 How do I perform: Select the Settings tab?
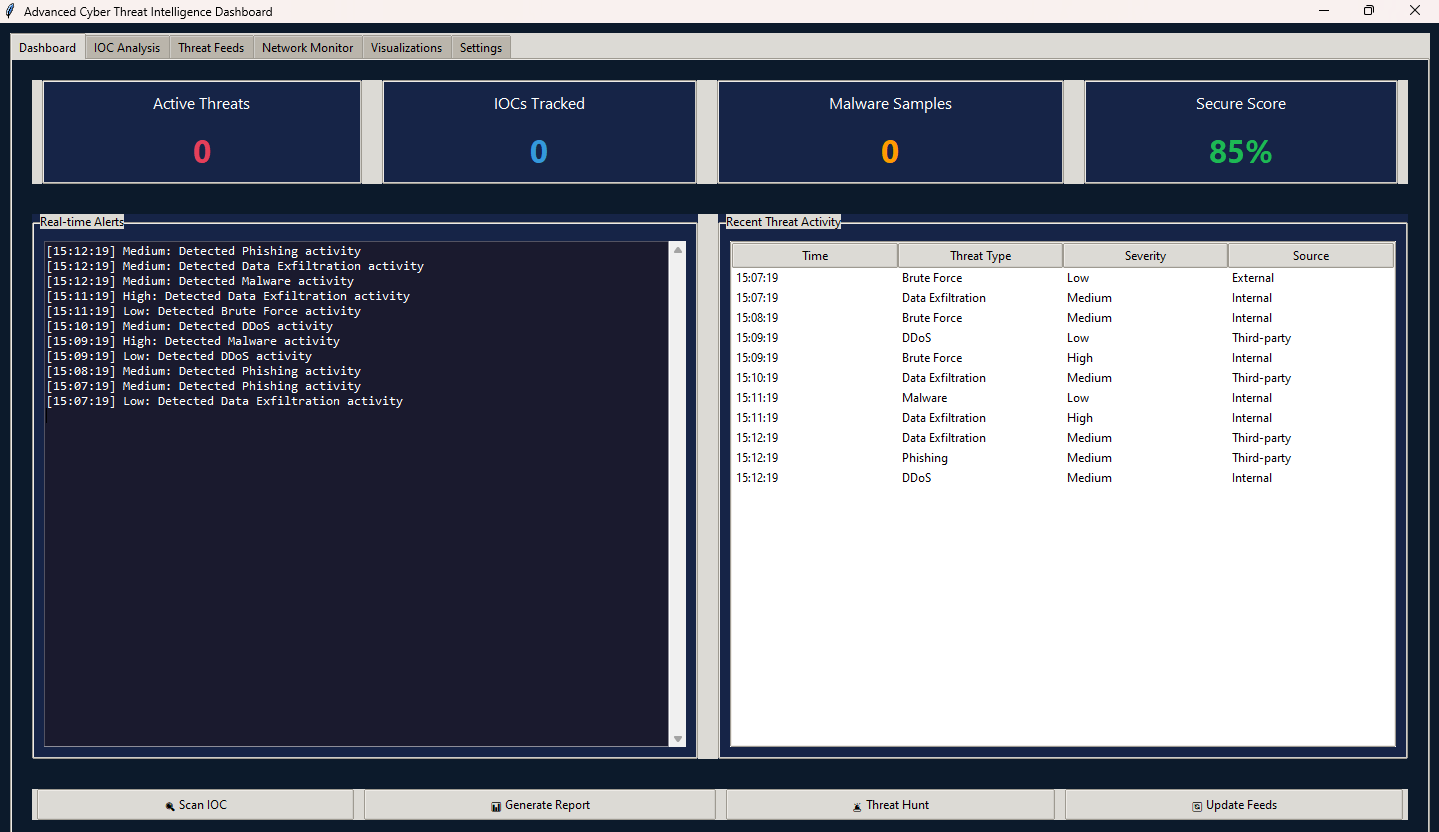click(481, 48)
